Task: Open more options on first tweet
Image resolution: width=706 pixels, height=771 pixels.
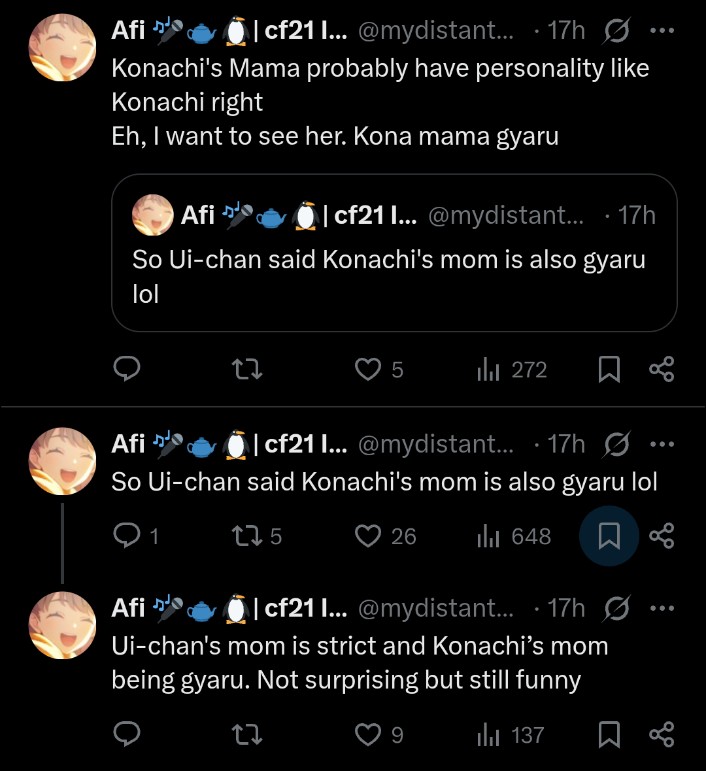Action: 661,30
